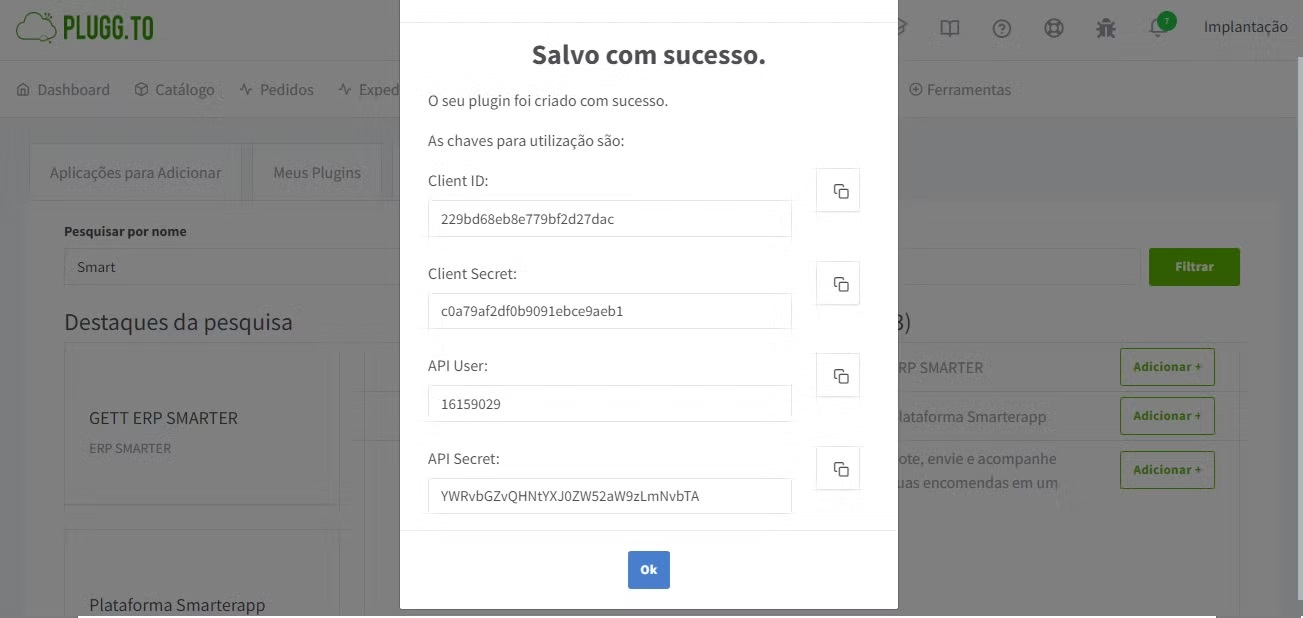Image resolution: width=1303 pixels, height=618 pixels.
Task: Copy the API User value
Action: click(x=838, y=375)
